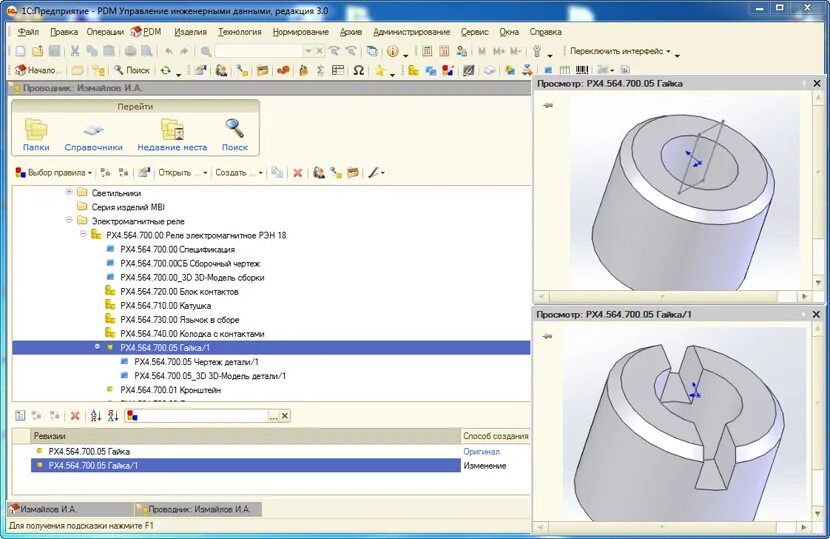Viewport: 830px width, 539px height.
Task: Open the Администрирование menu
Action: 411,32
